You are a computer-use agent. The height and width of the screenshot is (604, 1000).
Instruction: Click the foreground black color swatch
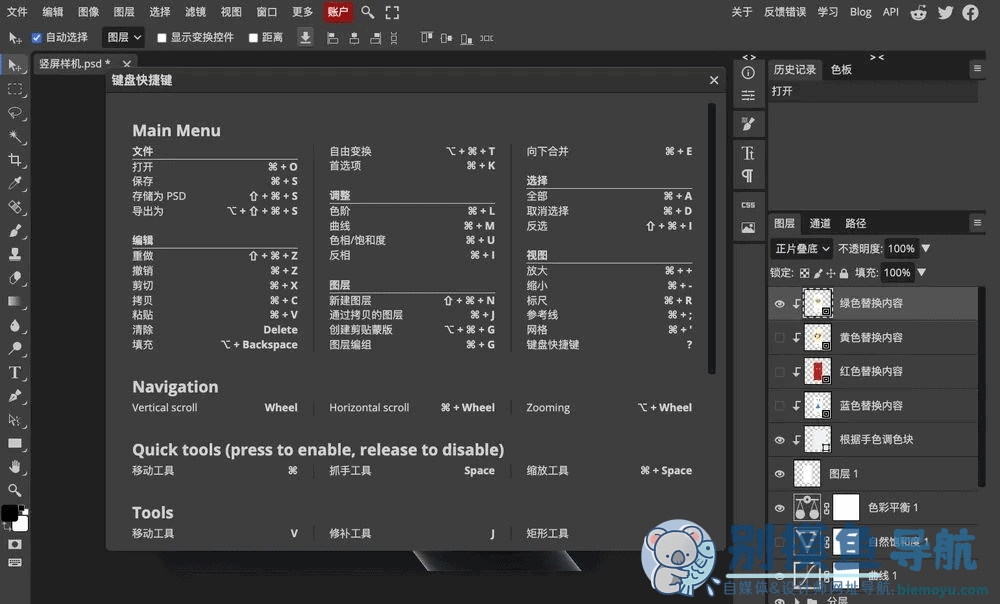click(x=10, y=513)
